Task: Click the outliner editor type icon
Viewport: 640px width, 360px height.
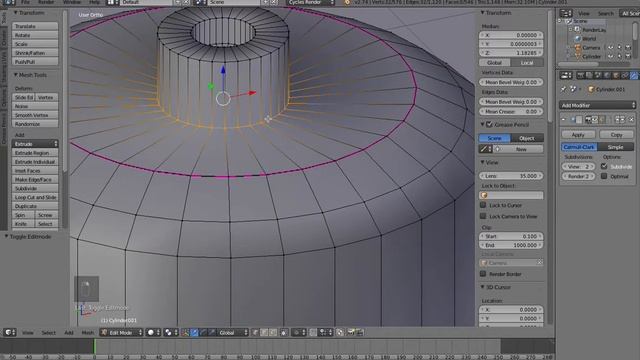Action: pos(565,13)
